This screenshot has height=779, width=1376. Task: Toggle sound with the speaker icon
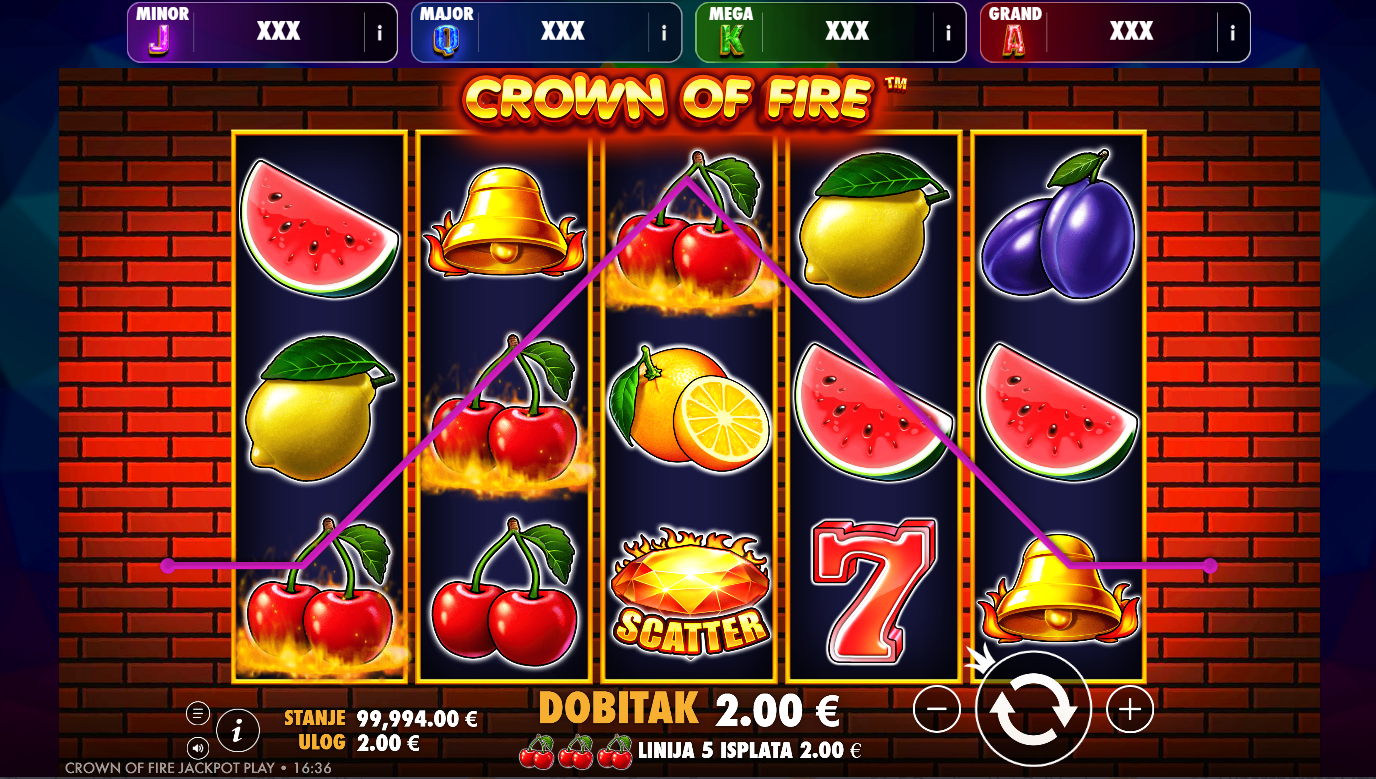click(x=198, y=747)
